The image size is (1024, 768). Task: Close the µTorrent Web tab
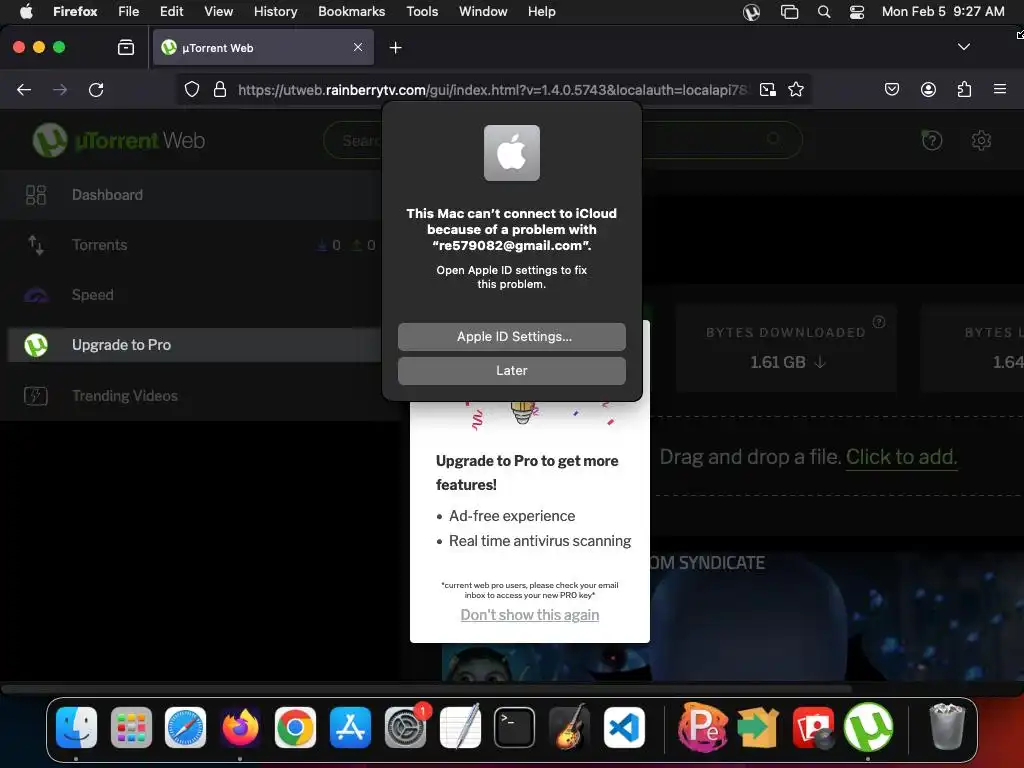[x=358, y=47]
